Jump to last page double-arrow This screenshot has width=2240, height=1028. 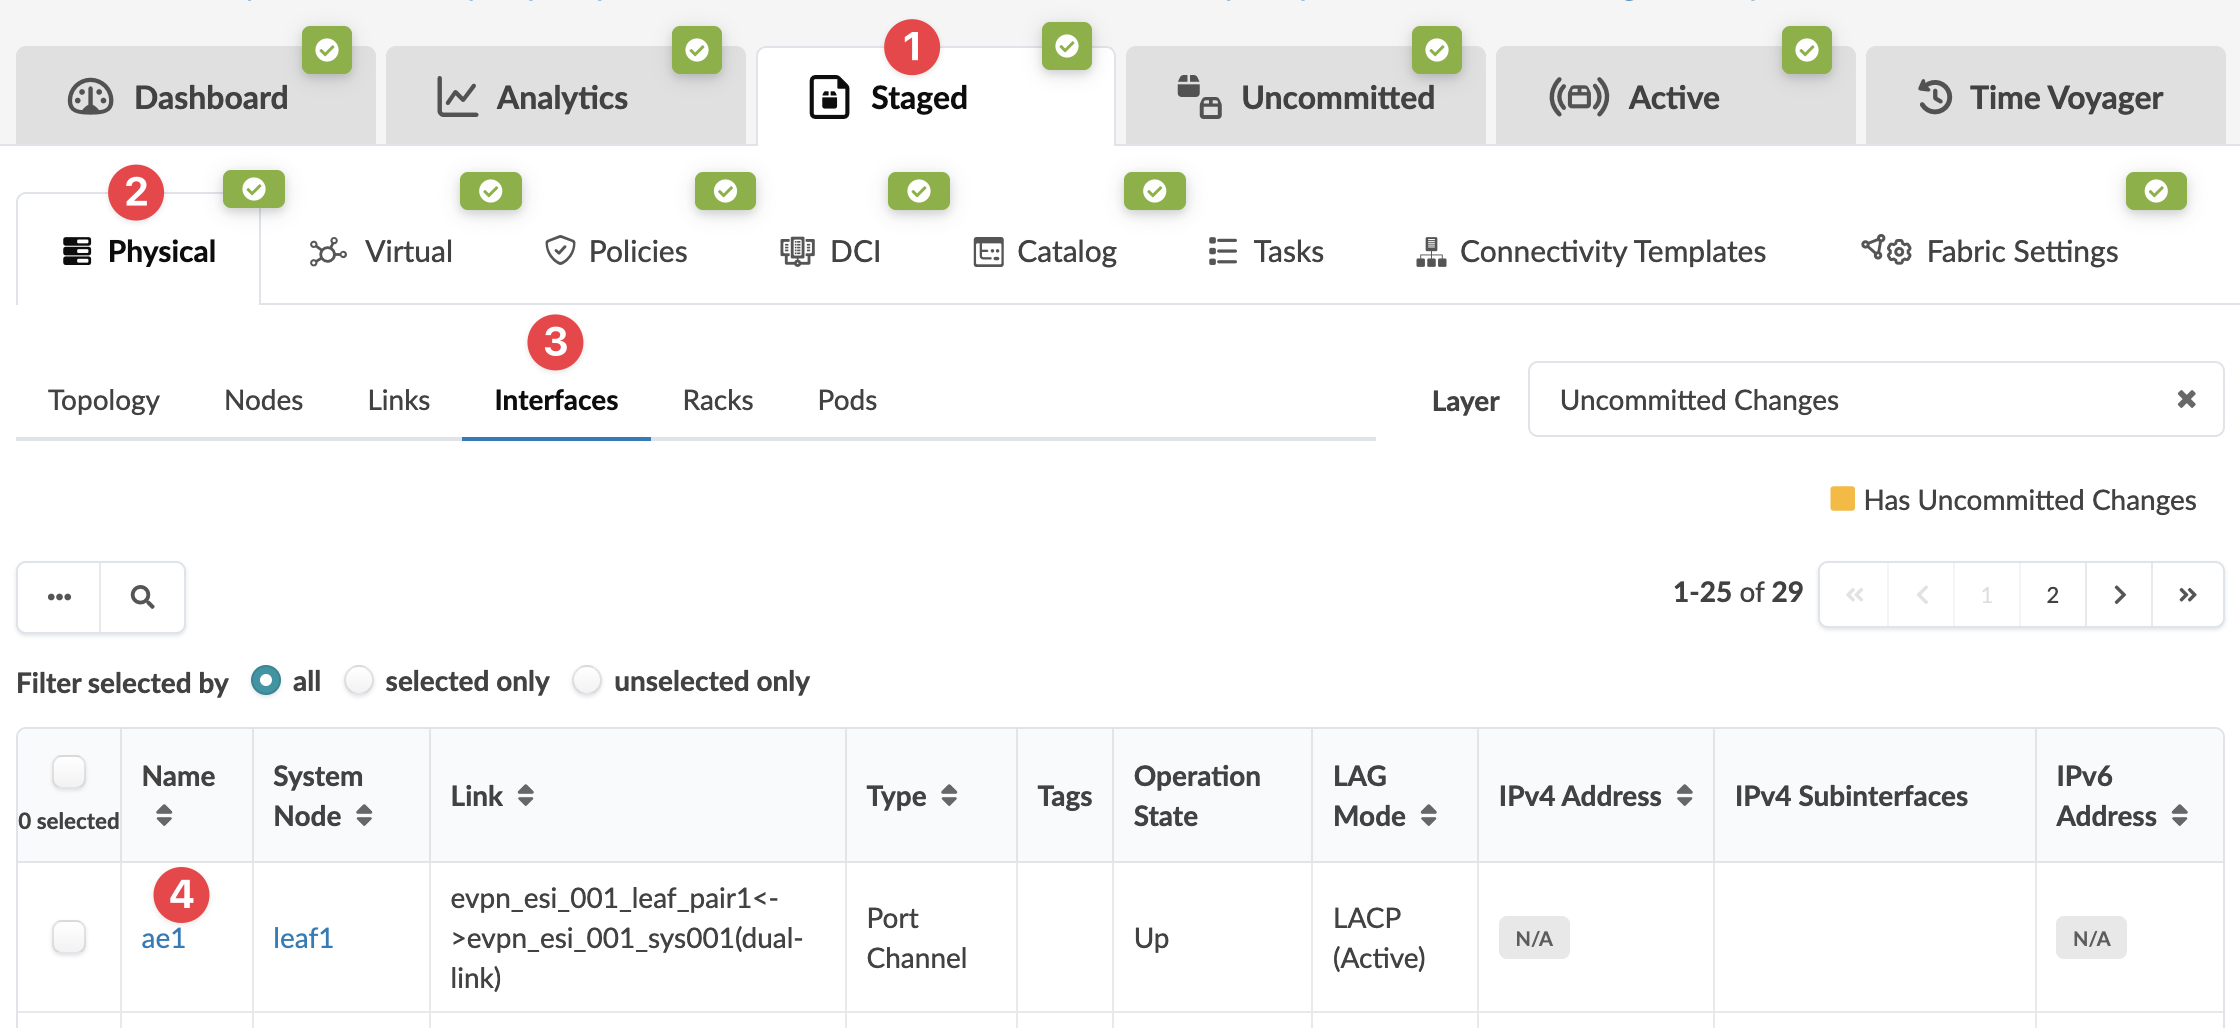pyautogui.click(x=2187, y=595)
